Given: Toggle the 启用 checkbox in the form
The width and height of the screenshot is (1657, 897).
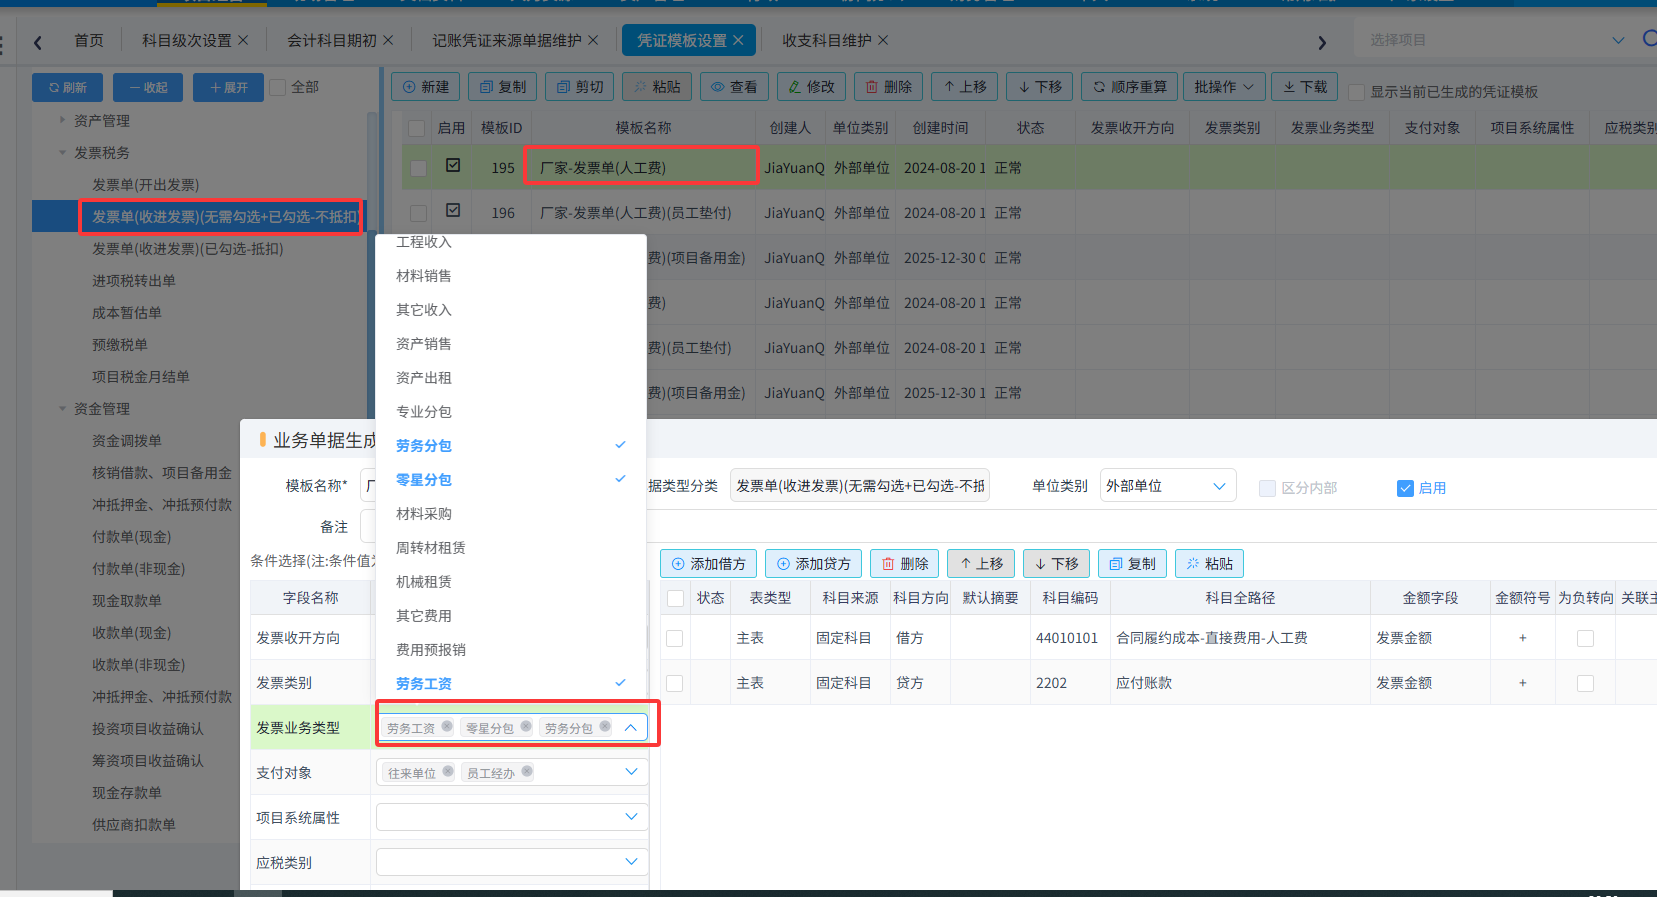Looking at the screenshot, I should tap(1405, 488).
